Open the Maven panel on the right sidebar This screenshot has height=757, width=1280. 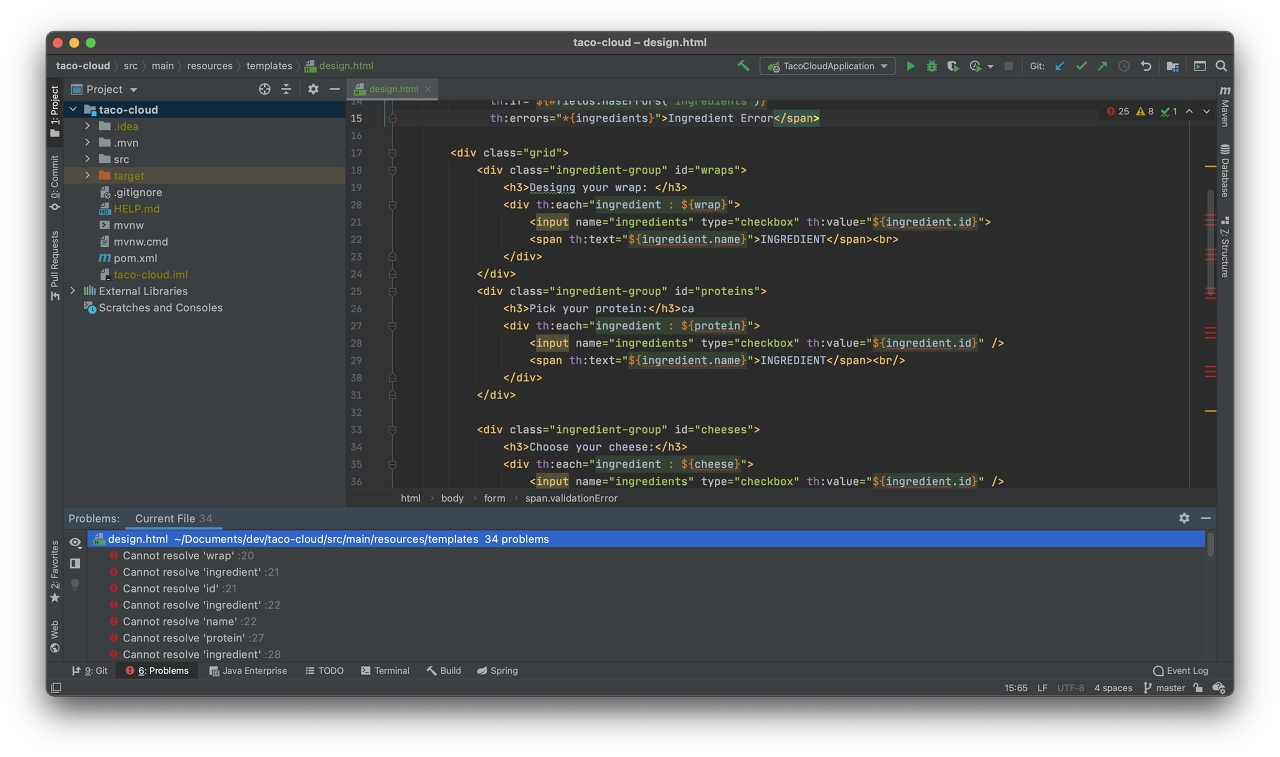[1224, 108]
